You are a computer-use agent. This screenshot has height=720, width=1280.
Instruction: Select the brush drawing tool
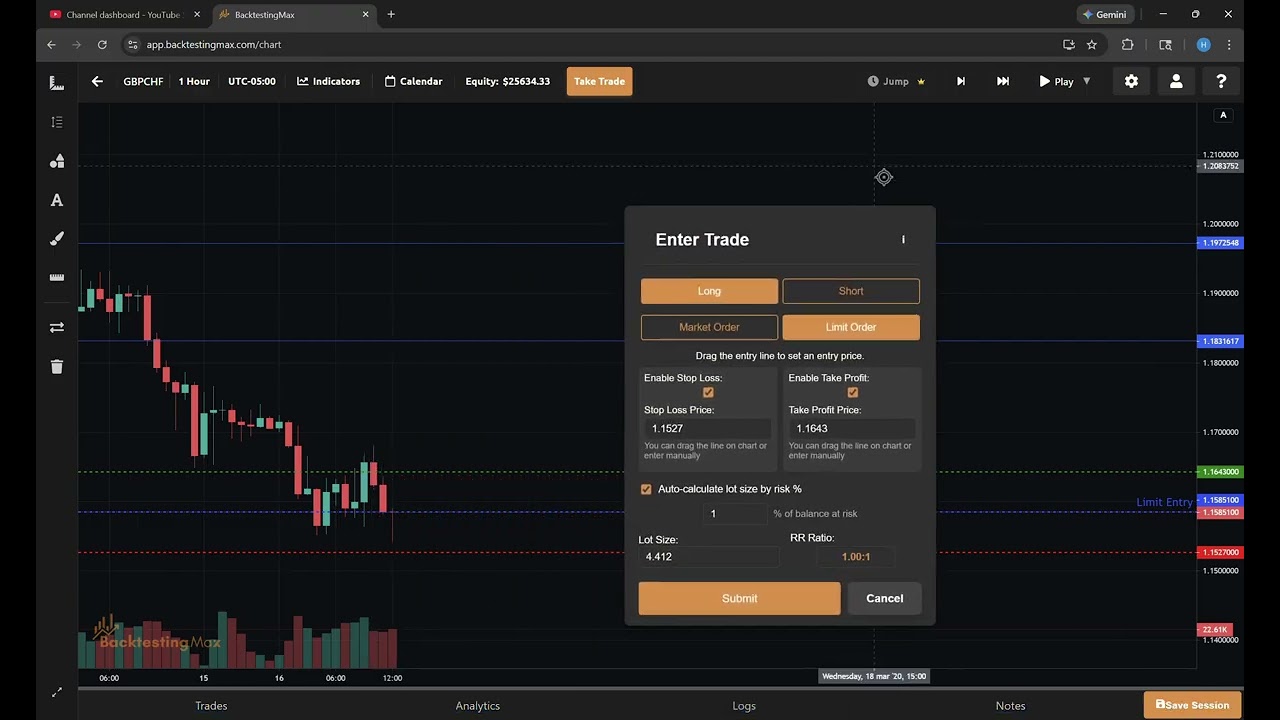coord(57,239)
